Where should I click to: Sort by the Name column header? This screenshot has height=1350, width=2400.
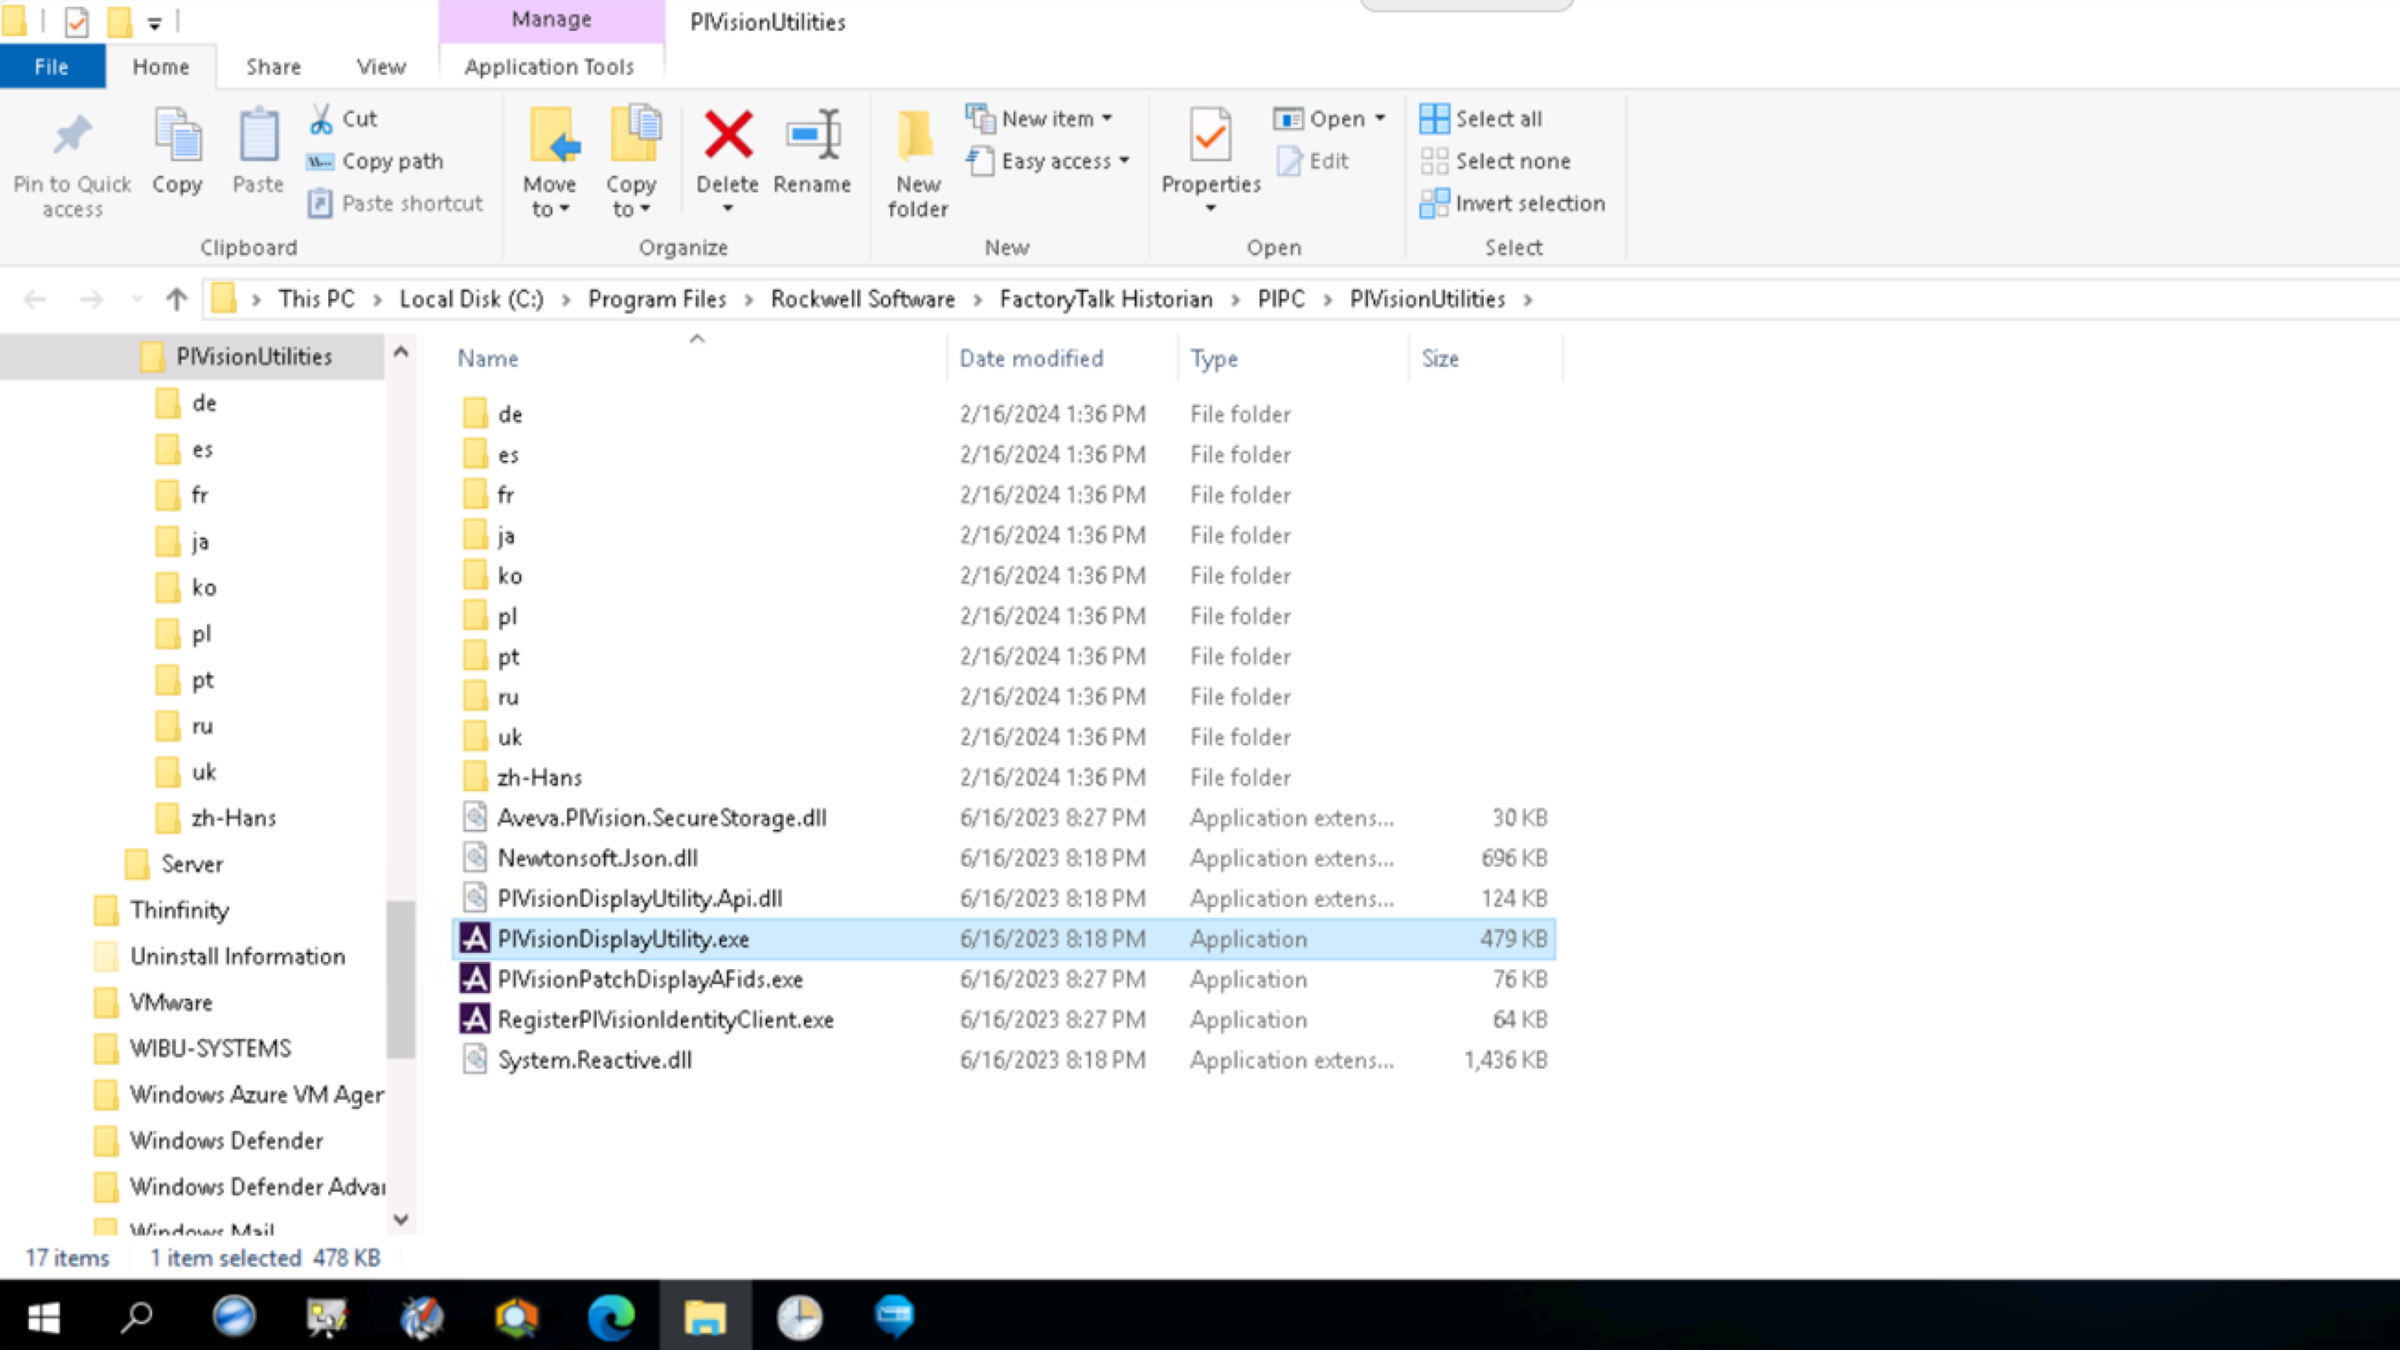point(488,358)
